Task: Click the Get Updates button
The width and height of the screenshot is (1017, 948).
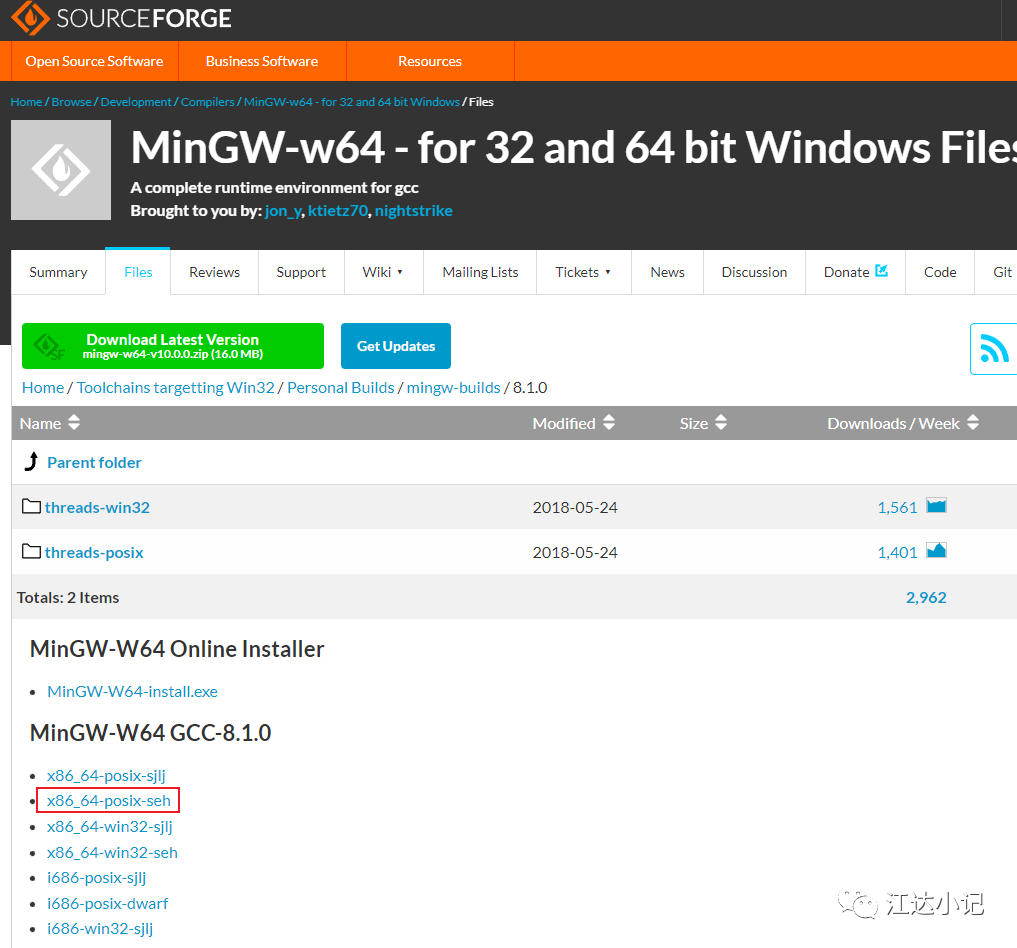Action: pyautogui.click(x=396, y=346)
